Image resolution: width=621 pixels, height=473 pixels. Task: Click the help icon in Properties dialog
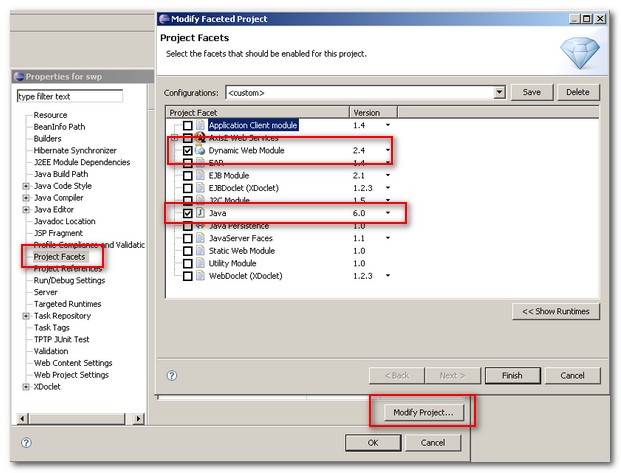(x=26, y=442)
